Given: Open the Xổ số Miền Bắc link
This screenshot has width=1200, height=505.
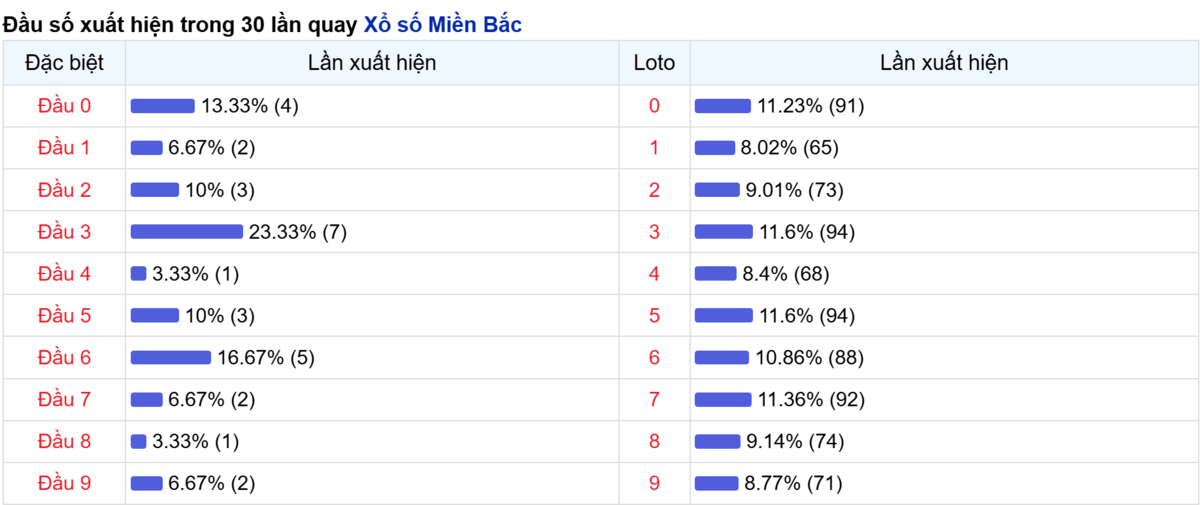Looking at the screenshot, I should [442, 25].
